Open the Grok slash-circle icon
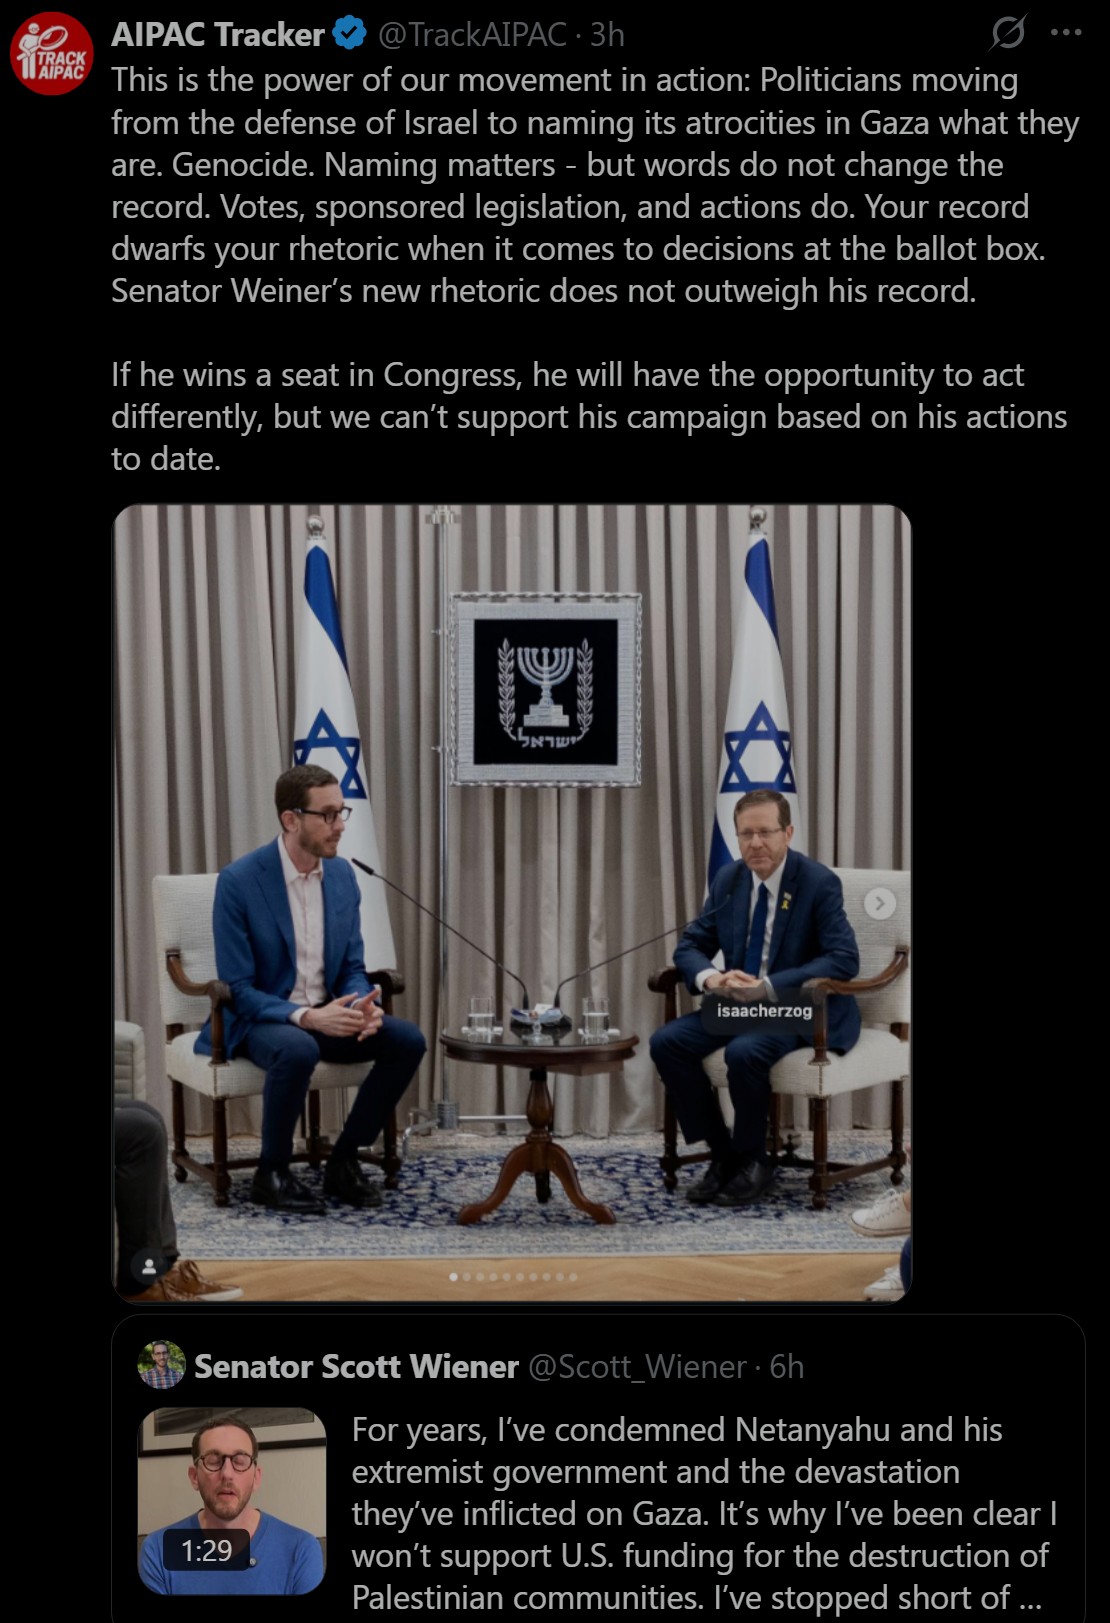Screen dimensions: 1110x1623 1007,33
